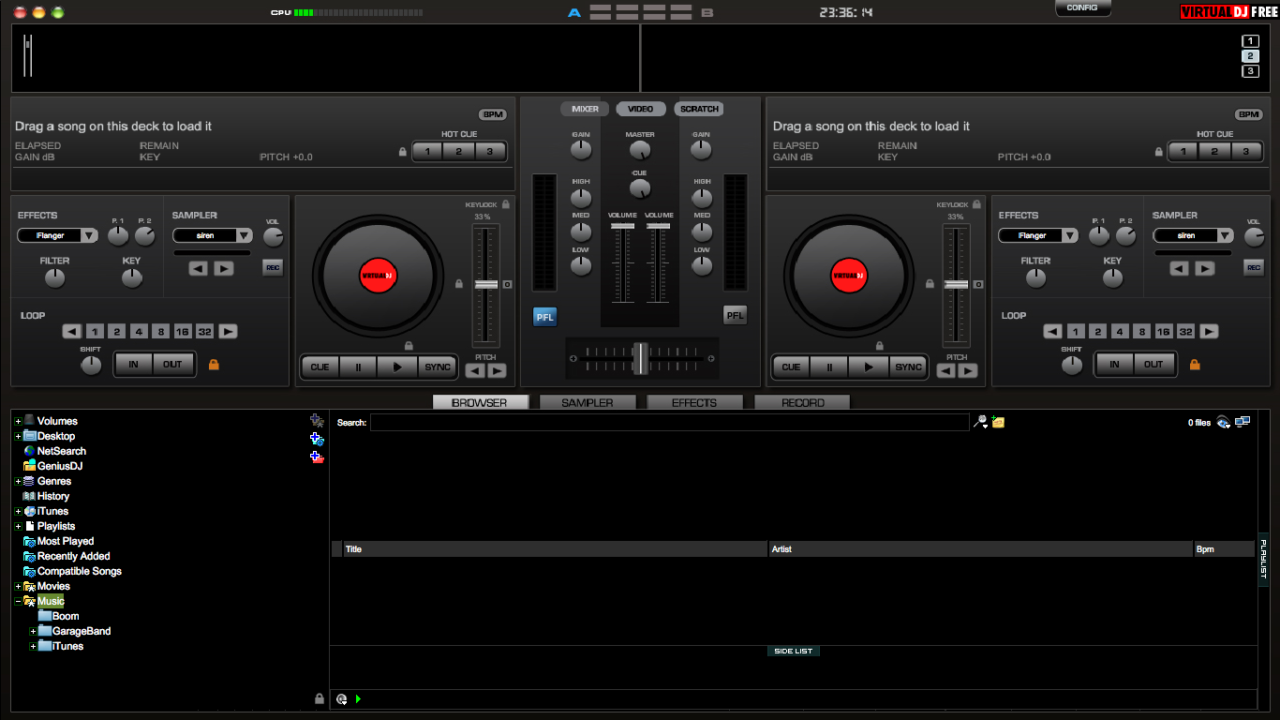This screenshot has height=720, width=1280.
Task: Click the eye view options icon near file count
Action: (1224, 422)
